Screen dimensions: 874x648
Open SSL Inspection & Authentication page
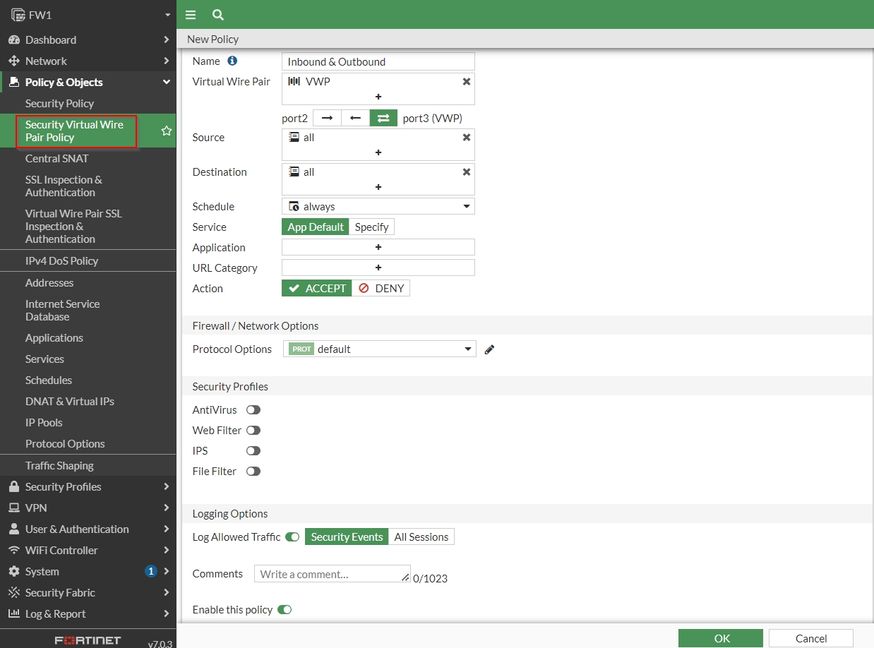(63, 186)
